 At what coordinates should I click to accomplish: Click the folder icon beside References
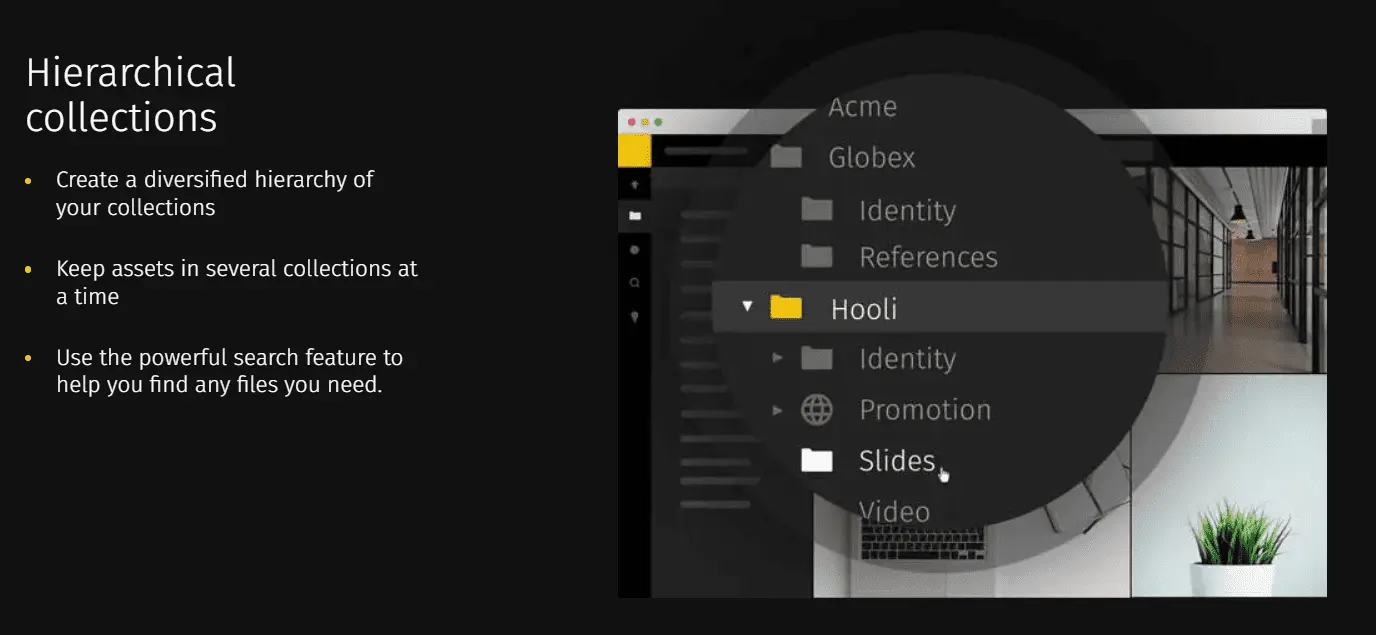pyautogui.click(x=815, y=257)
